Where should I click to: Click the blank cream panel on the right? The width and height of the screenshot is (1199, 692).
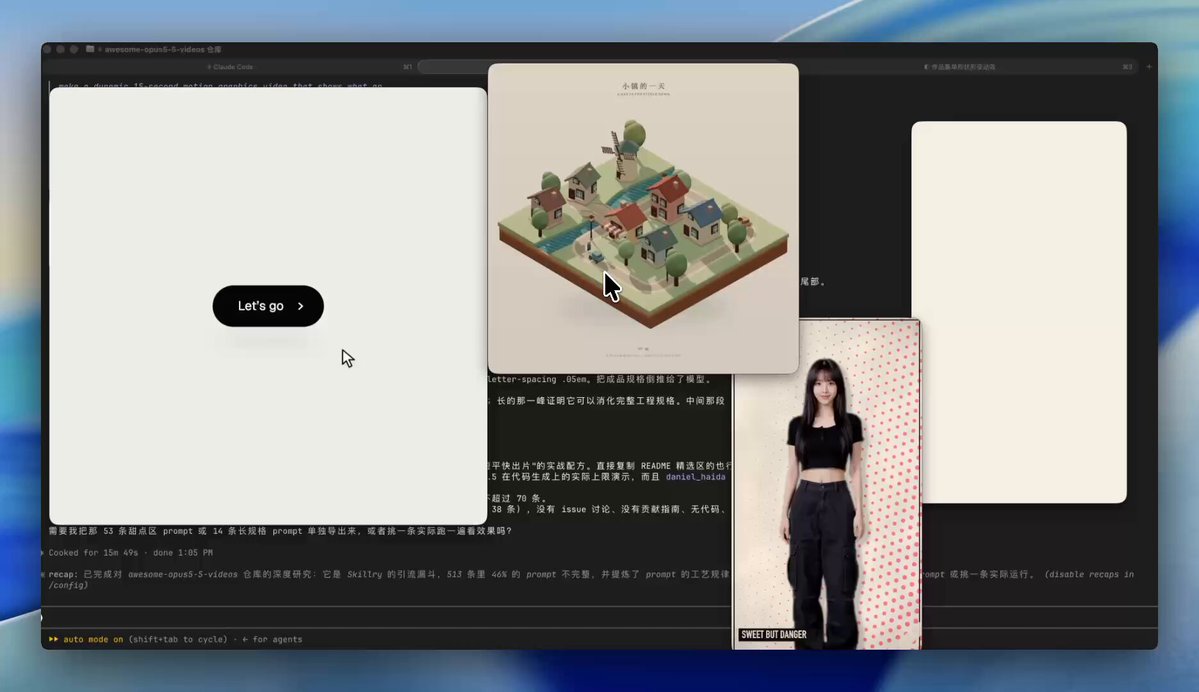pyautogui.click(x=1019, y=312)
